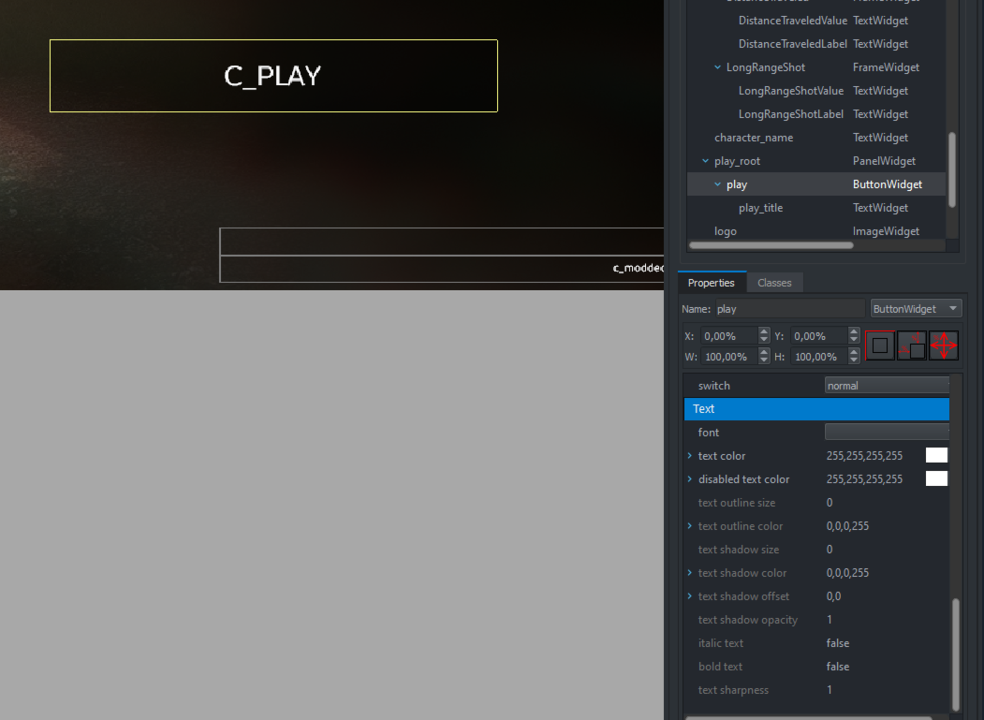Screen dimensions: 984x720
Task: Select the character_name tree row
Action: coord(816,137)
